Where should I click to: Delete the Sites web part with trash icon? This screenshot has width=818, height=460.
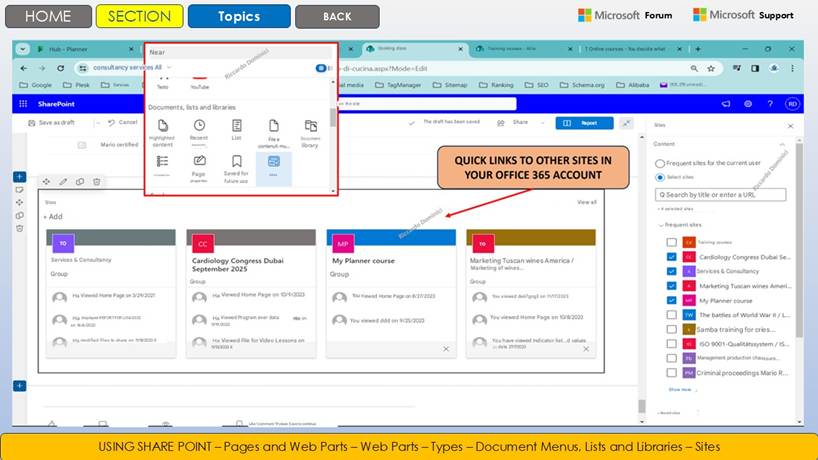point(96,181)
